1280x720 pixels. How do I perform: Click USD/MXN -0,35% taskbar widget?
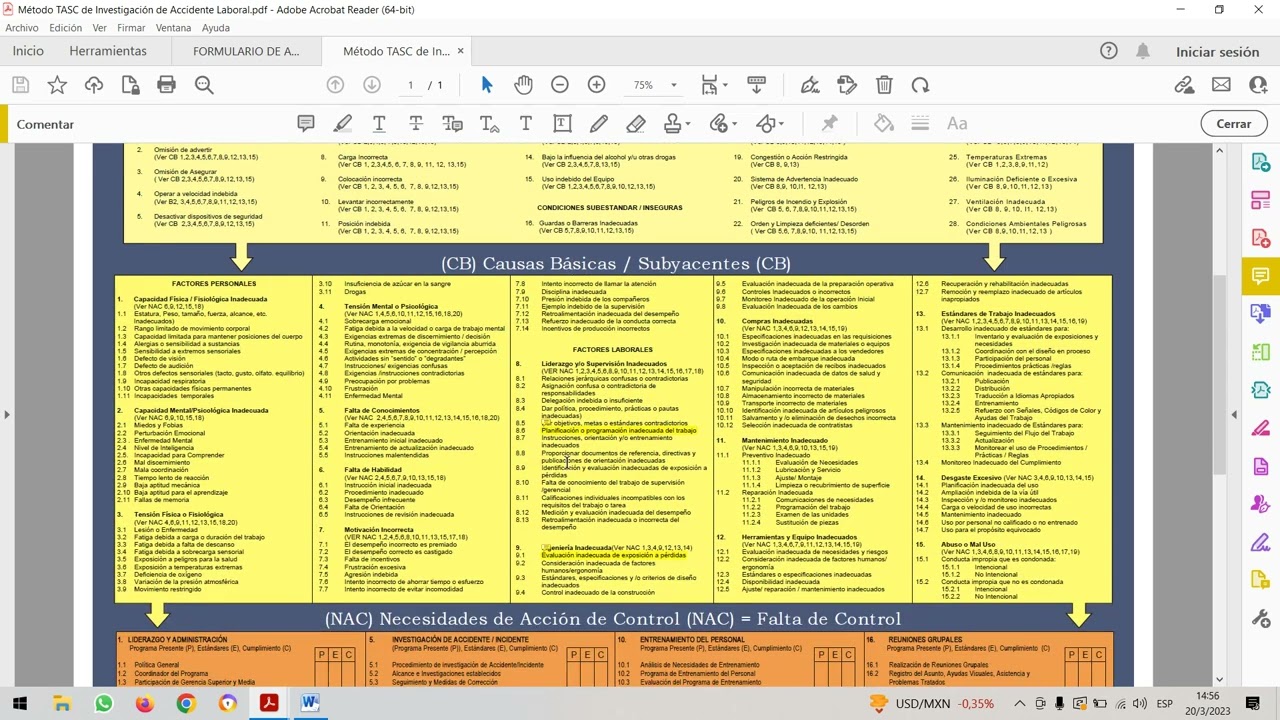(931, 704)
